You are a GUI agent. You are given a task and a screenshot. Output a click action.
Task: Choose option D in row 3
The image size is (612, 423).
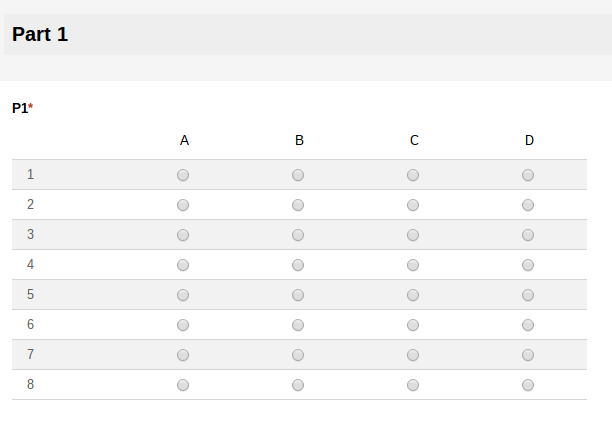(528, 235)
